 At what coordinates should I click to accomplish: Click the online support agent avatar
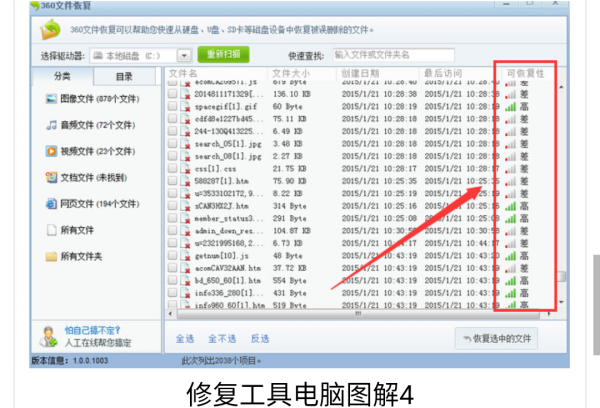point(49,336)
